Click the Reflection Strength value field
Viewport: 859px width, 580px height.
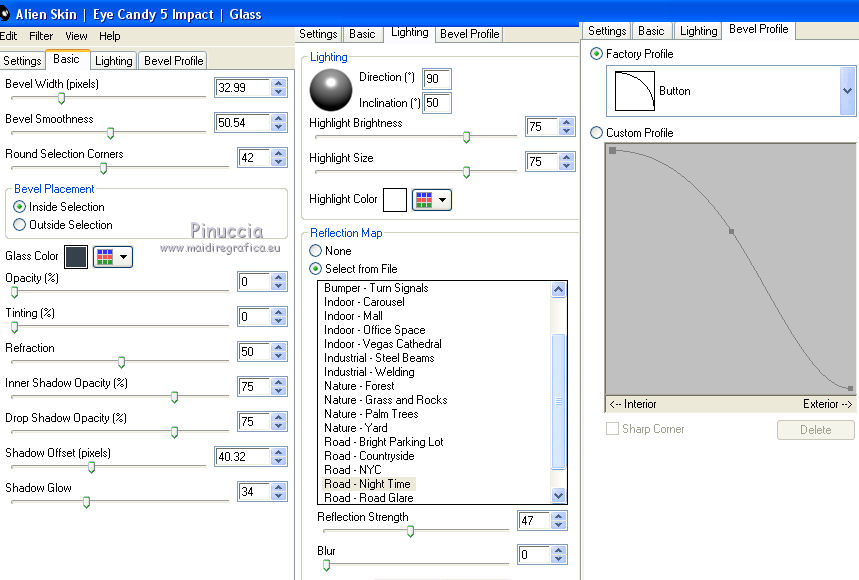(x=534, y=520)
